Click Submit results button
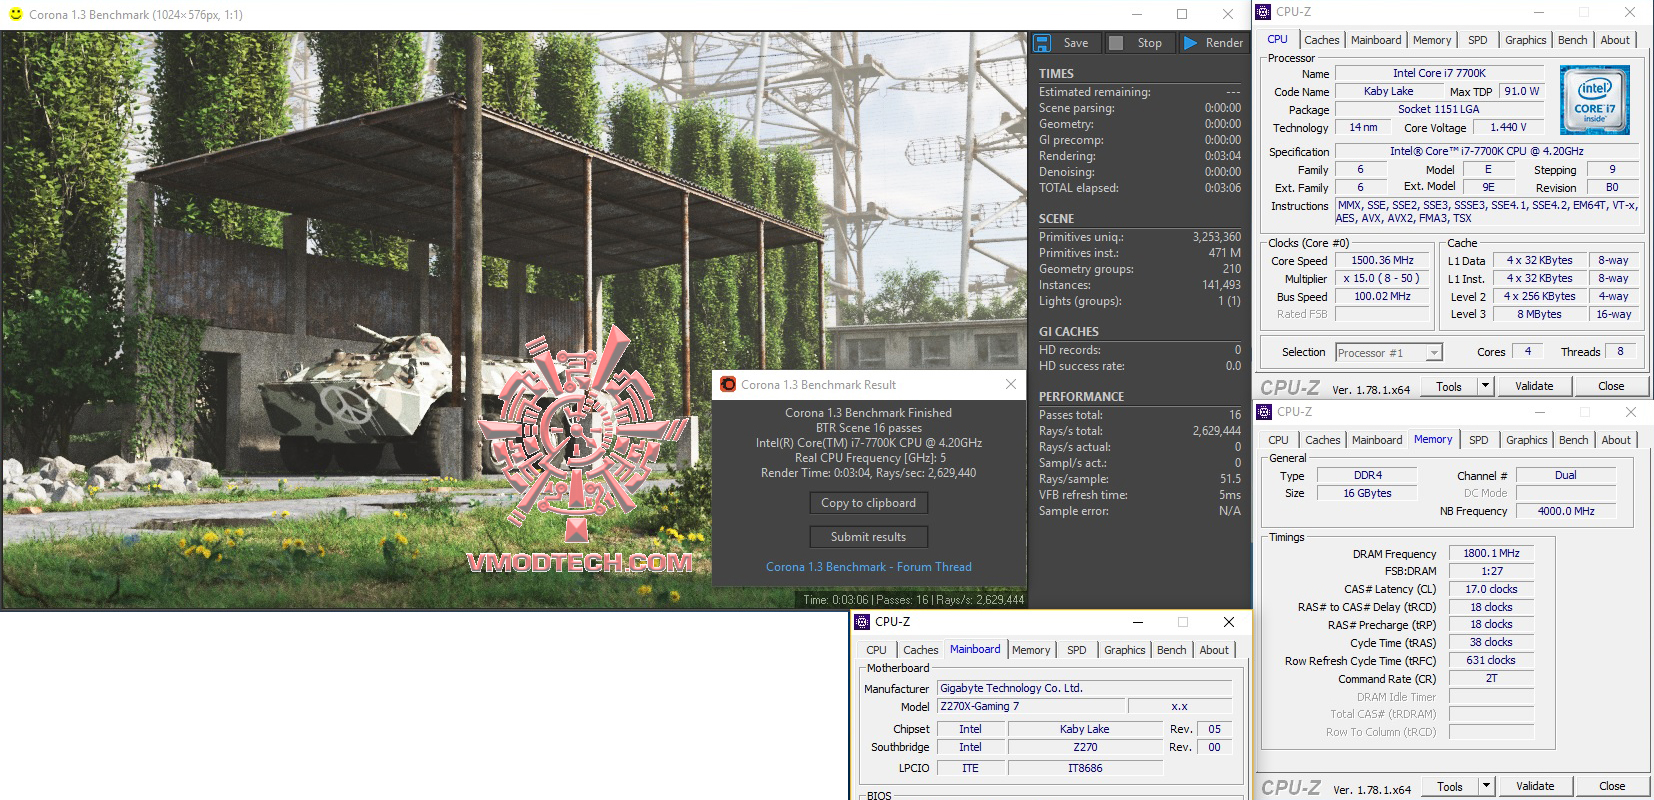Viewport: 1654px width, 800px height. click(x=868, y=537)
